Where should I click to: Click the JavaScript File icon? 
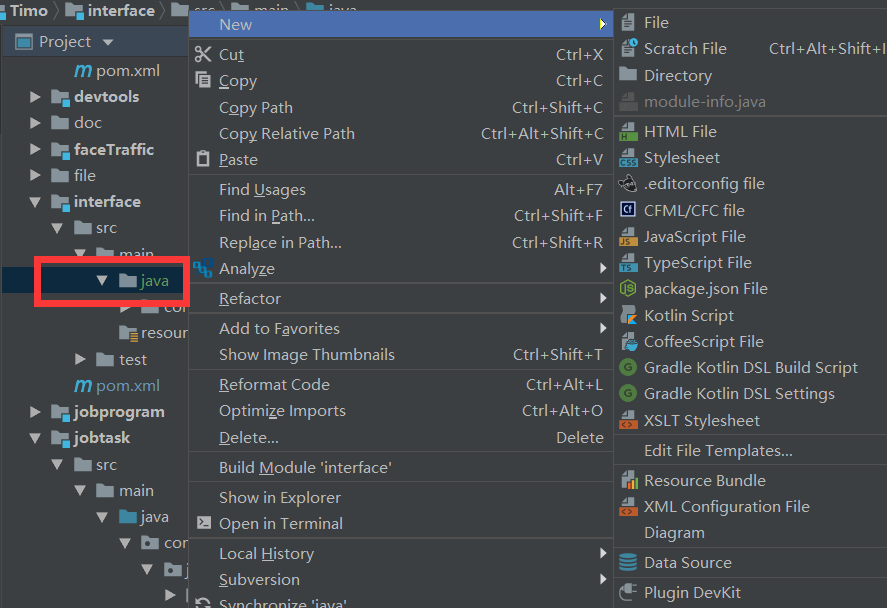click(628, 236)
